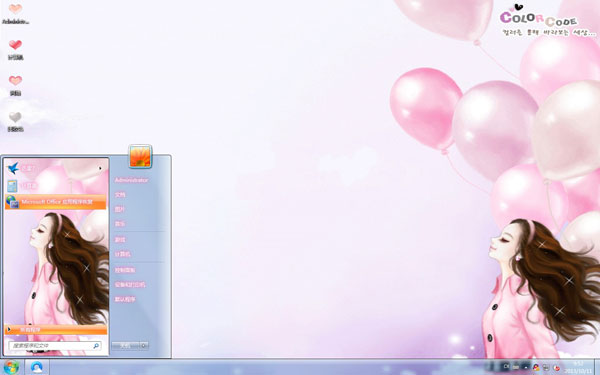Open Control Panel from Start menu
This screenshot has height=375, width=600.
tap(125, 270)
